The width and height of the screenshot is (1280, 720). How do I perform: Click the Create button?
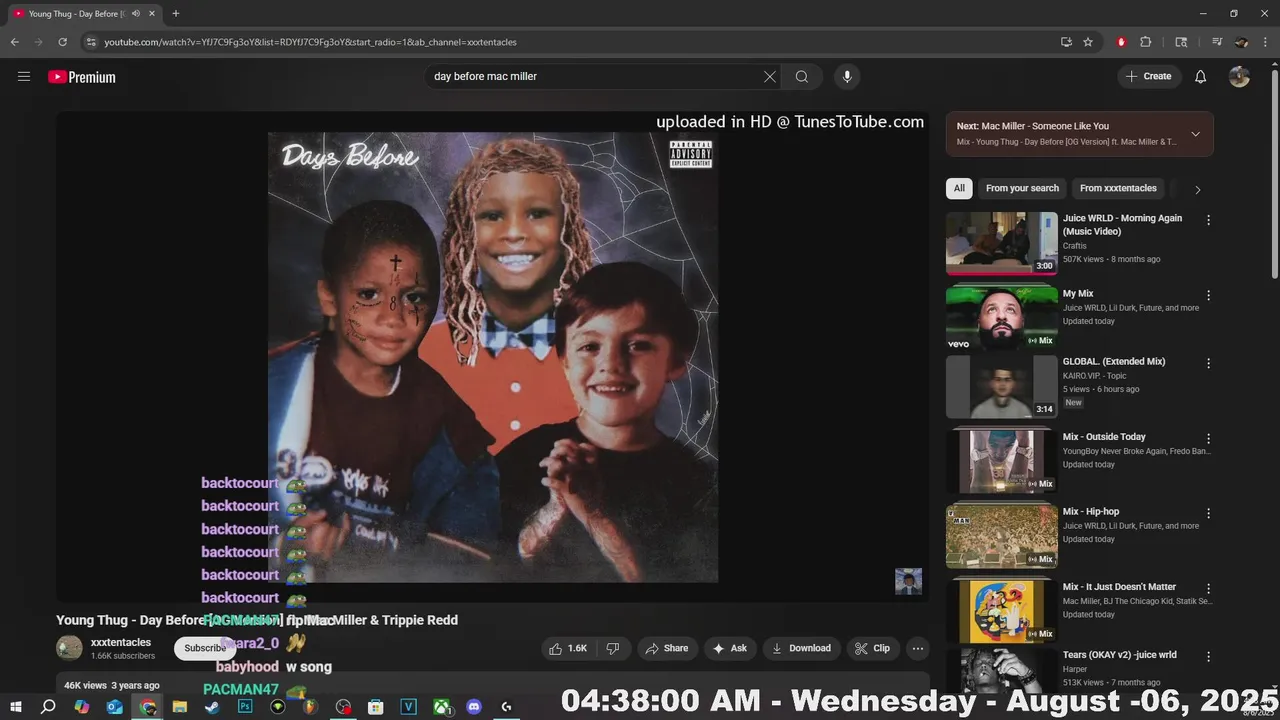click(x=1149, y=77)
